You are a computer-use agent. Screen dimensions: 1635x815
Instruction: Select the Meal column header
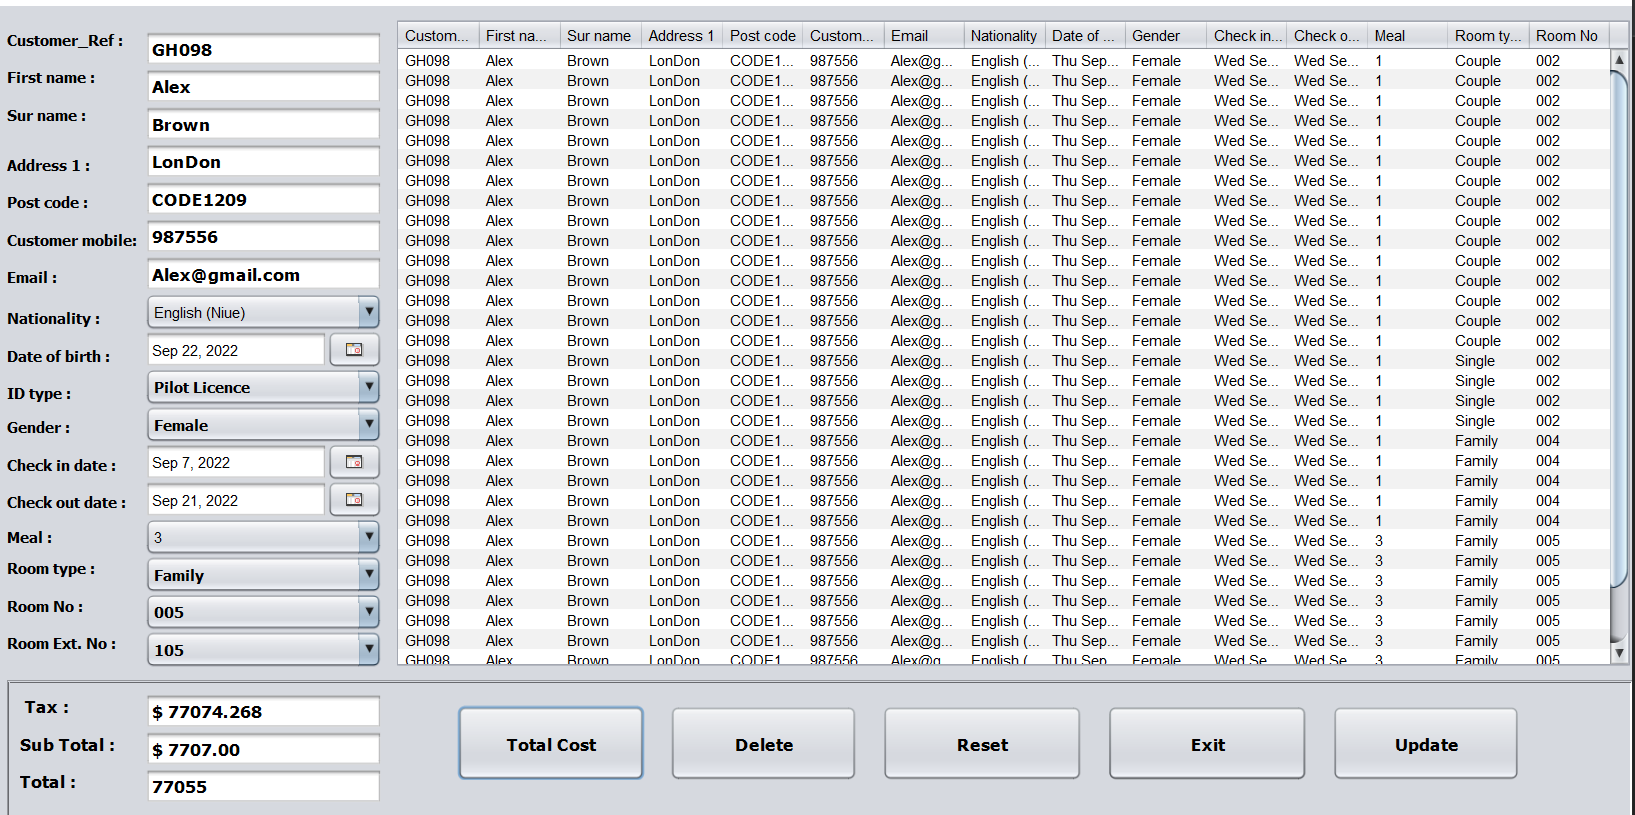click(x=1408, y=36)
